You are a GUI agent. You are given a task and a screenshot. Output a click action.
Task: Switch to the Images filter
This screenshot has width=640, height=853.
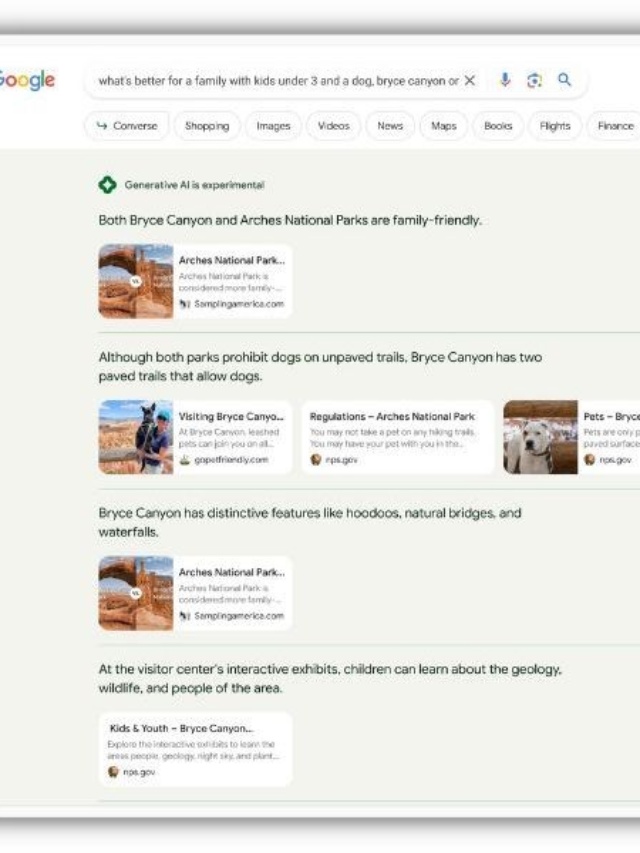coord(273,126)
